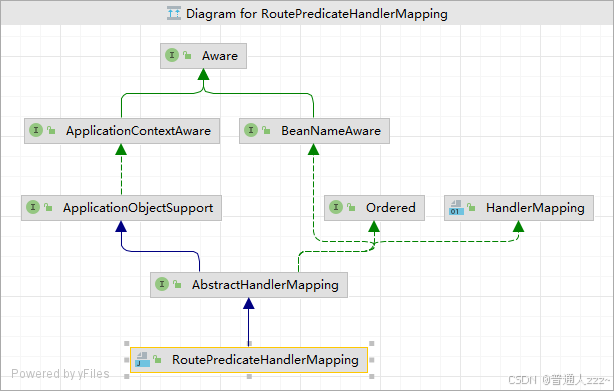Viewport: 614px width, 391px height.
Task: Select the Aware node label
Action: point(220,56)
